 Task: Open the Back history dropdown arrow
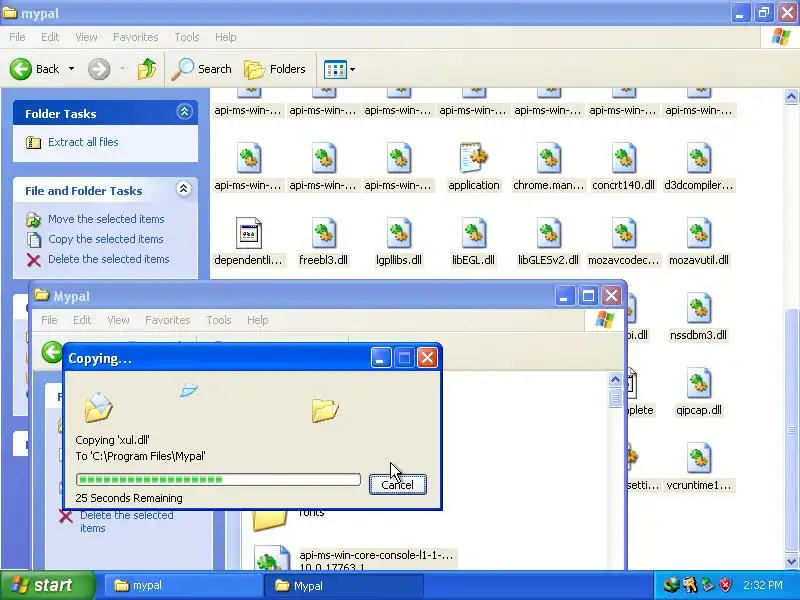click(x=71, y=69)
